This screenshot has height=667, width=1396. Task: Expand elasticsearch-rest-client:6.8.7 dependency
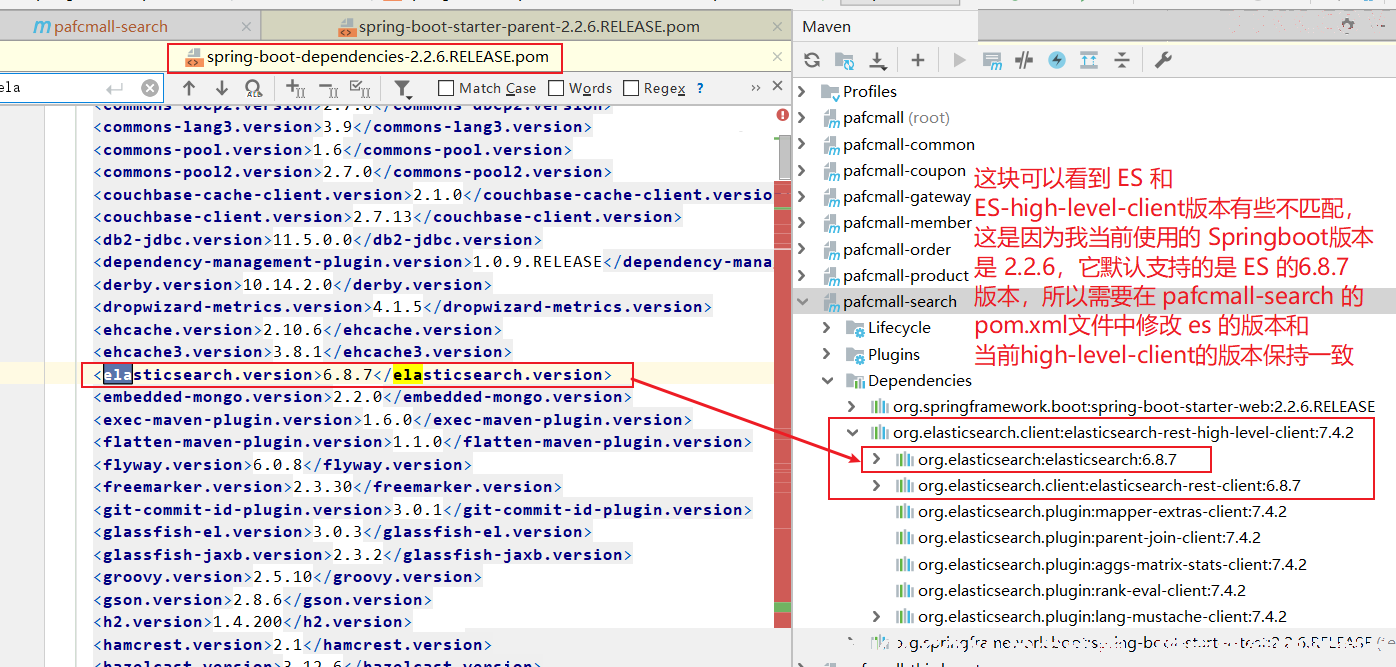click(x=877, y=485)
